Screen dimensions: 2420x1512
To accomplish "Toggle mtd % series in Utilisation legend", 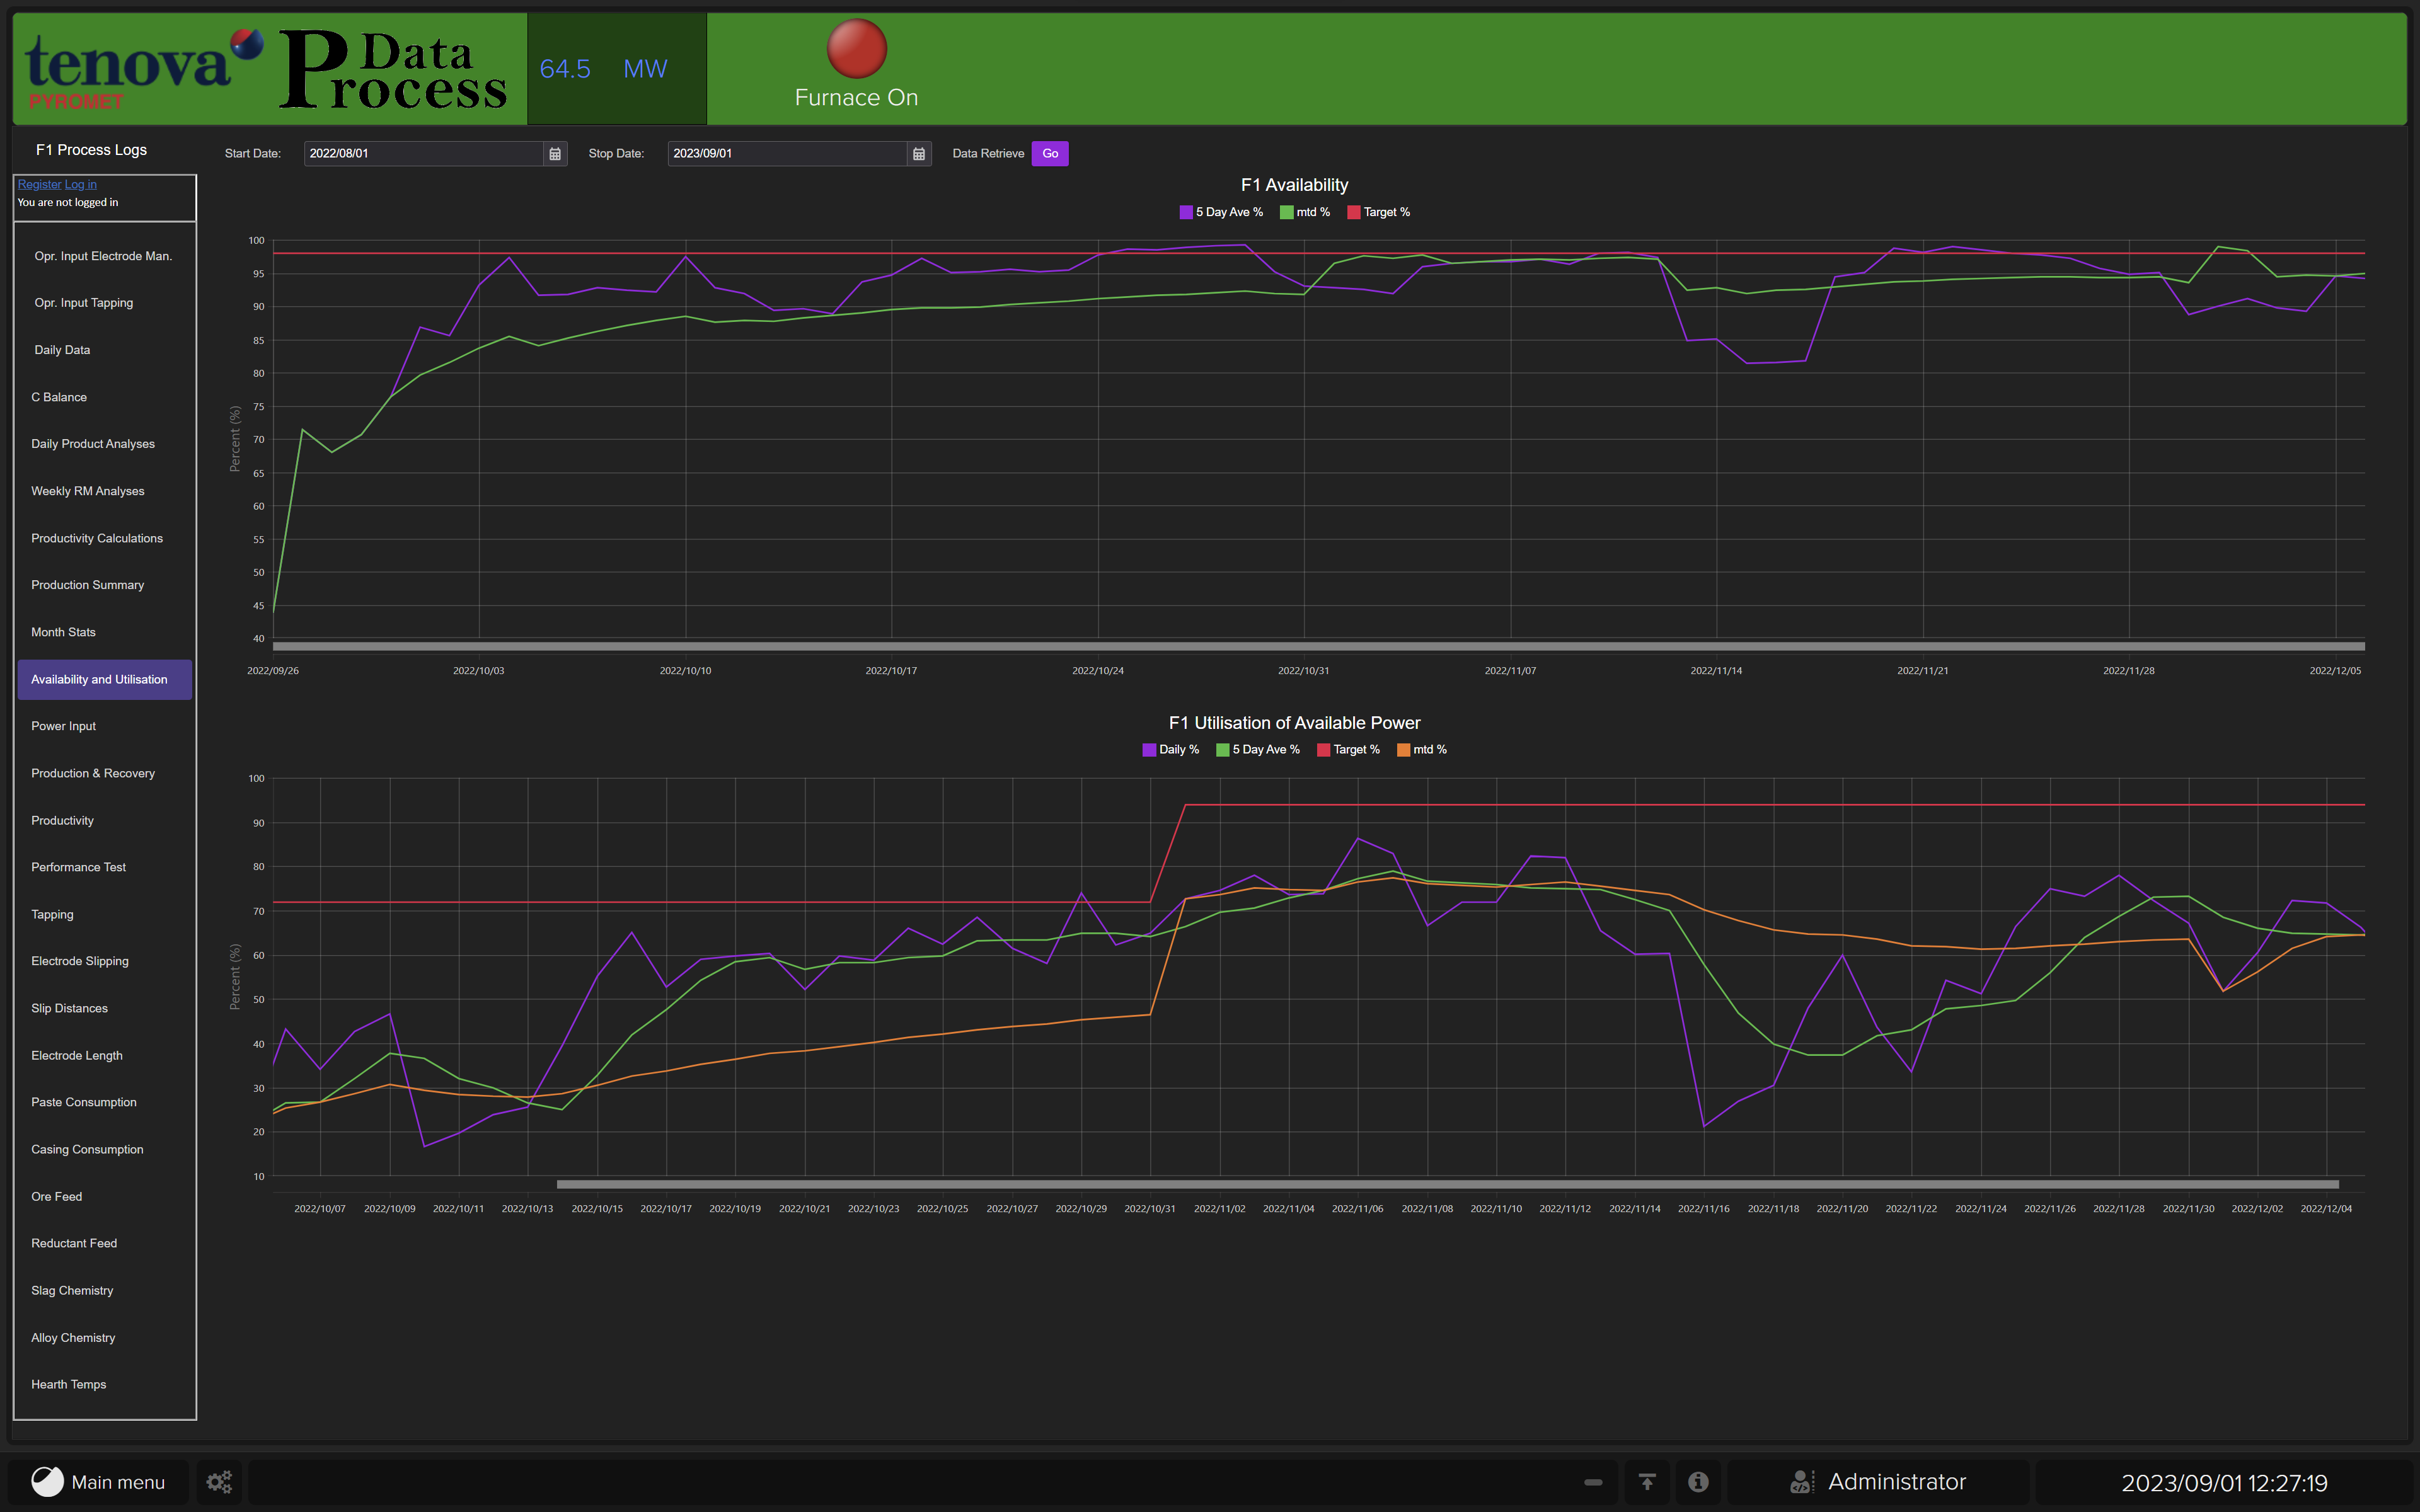I will click(x=1422, y=750).
